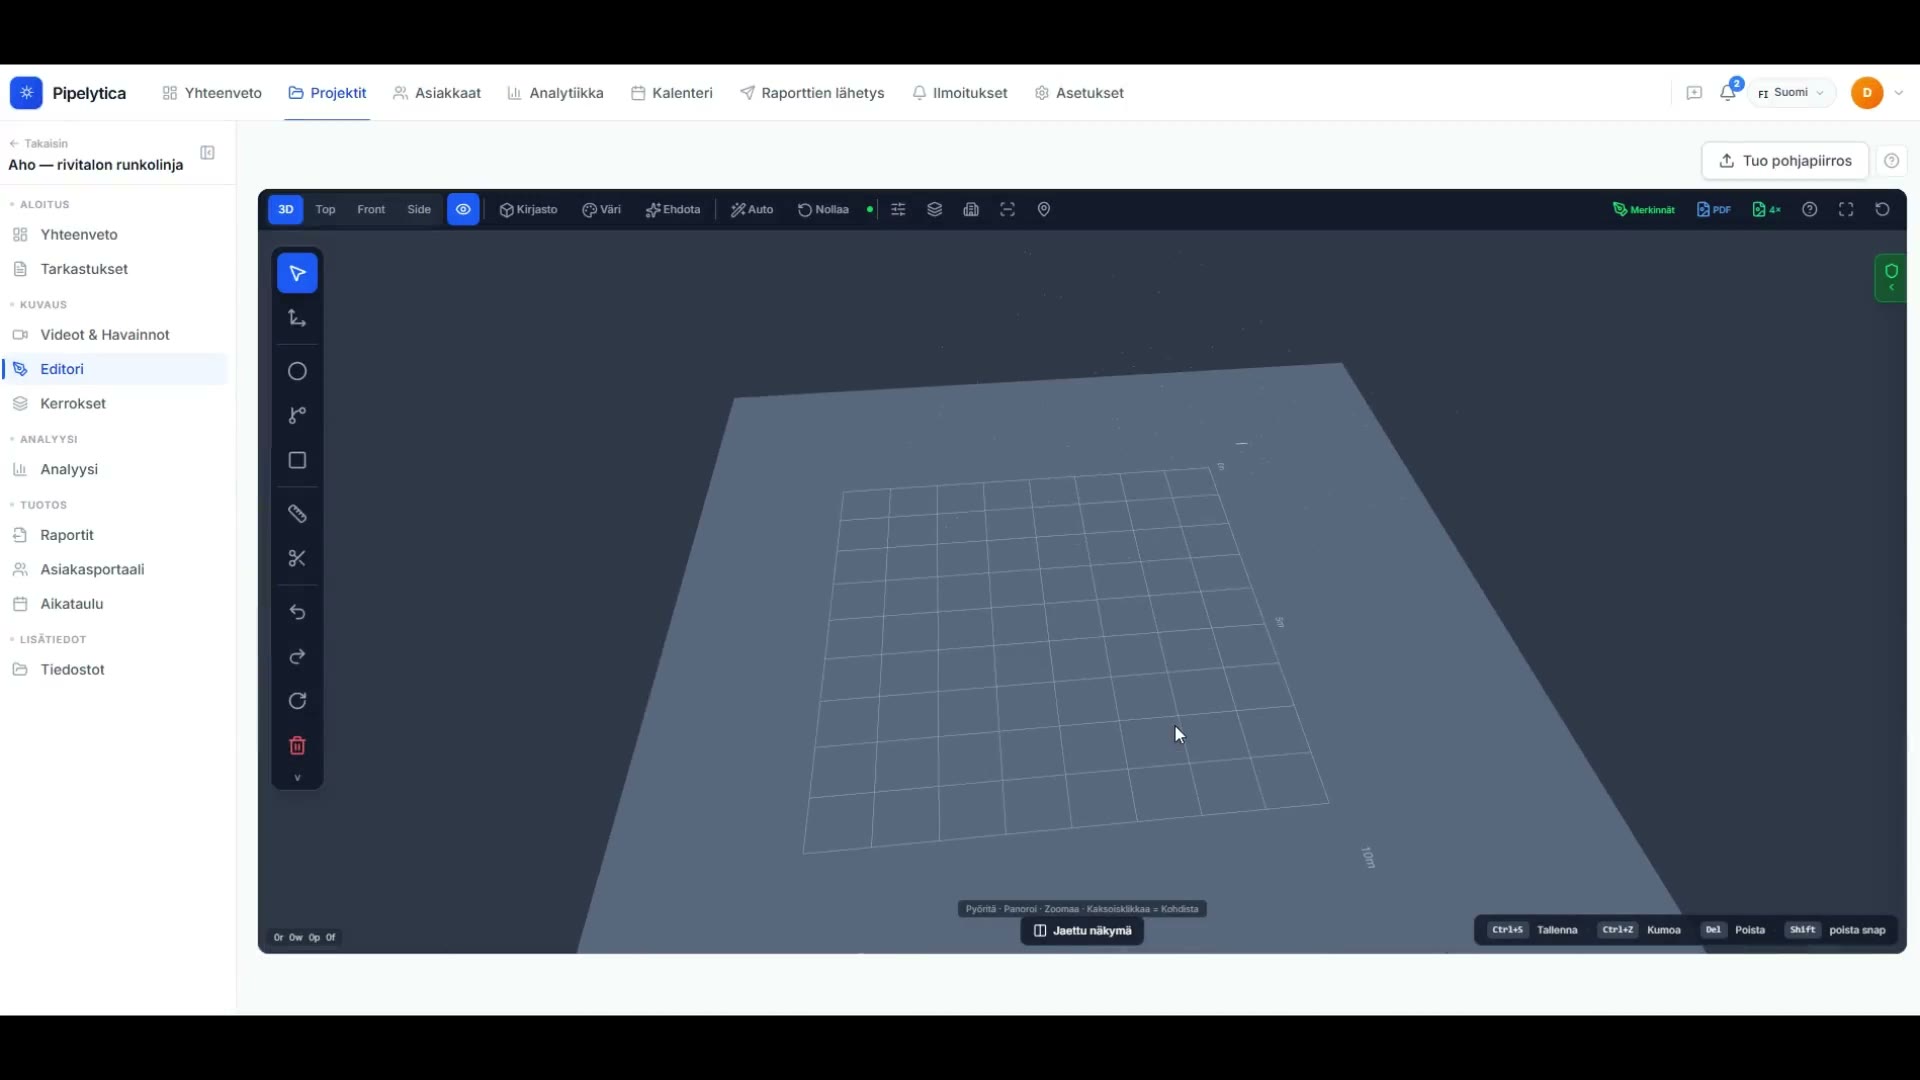This screenshot has width=1920, height=1080.
Task: Open the Yhteenveto top navigation tab
Action: (x=212, y=93)
